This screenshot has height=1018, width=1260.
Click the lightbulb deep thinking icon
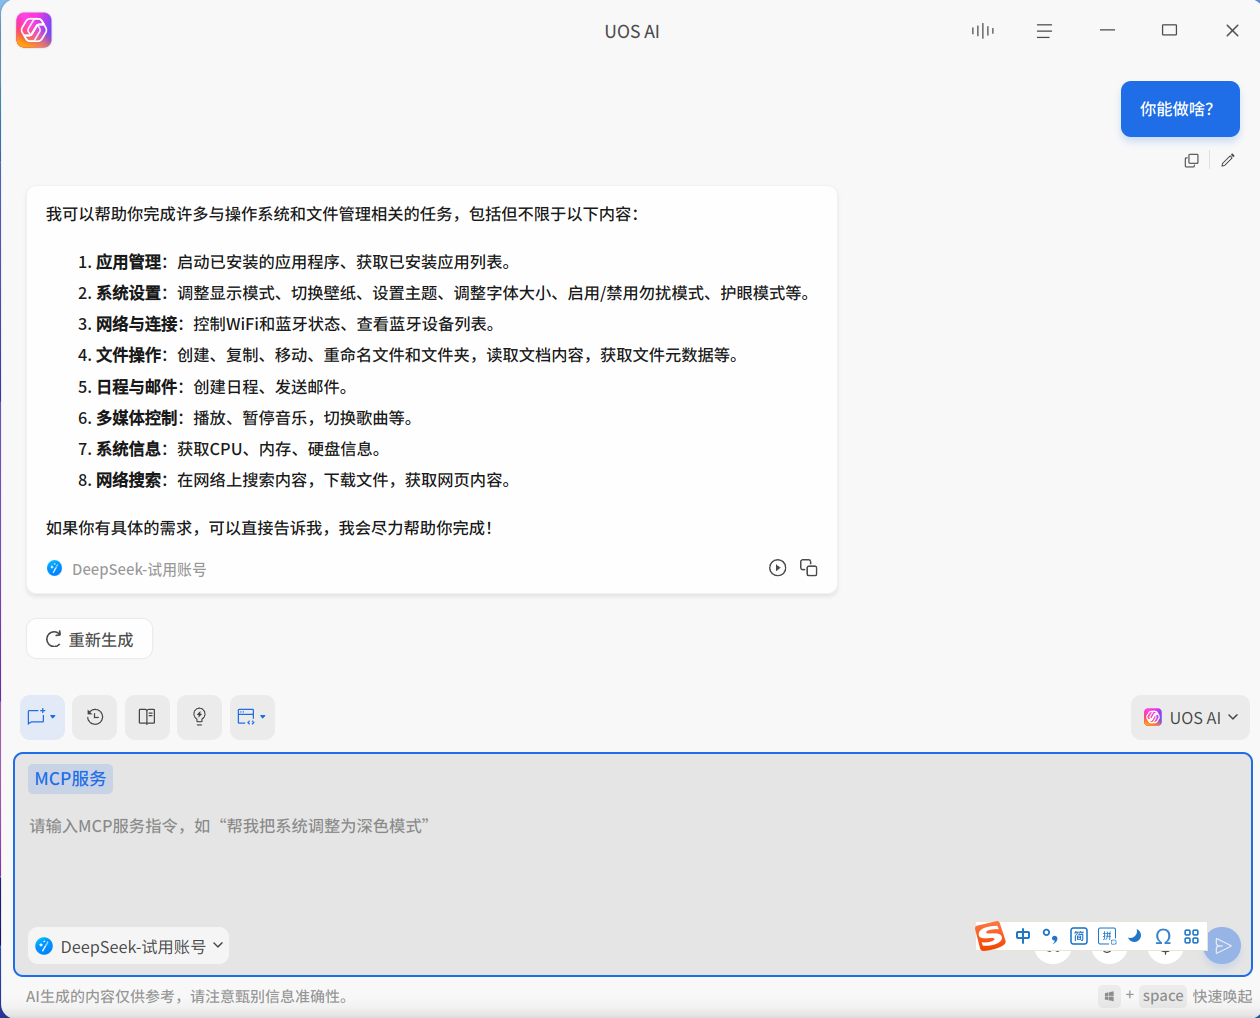click(199, 717)
